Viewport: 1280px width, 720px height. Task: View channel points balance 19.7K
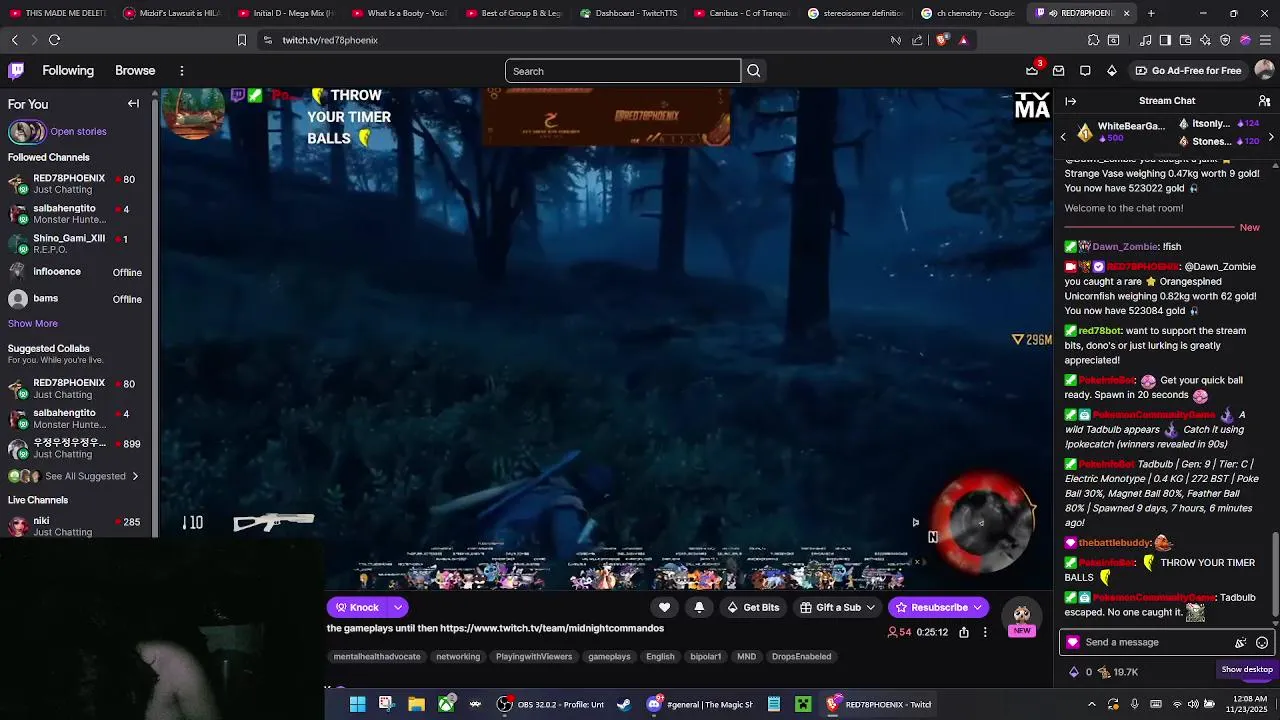tap(1118, 672)
